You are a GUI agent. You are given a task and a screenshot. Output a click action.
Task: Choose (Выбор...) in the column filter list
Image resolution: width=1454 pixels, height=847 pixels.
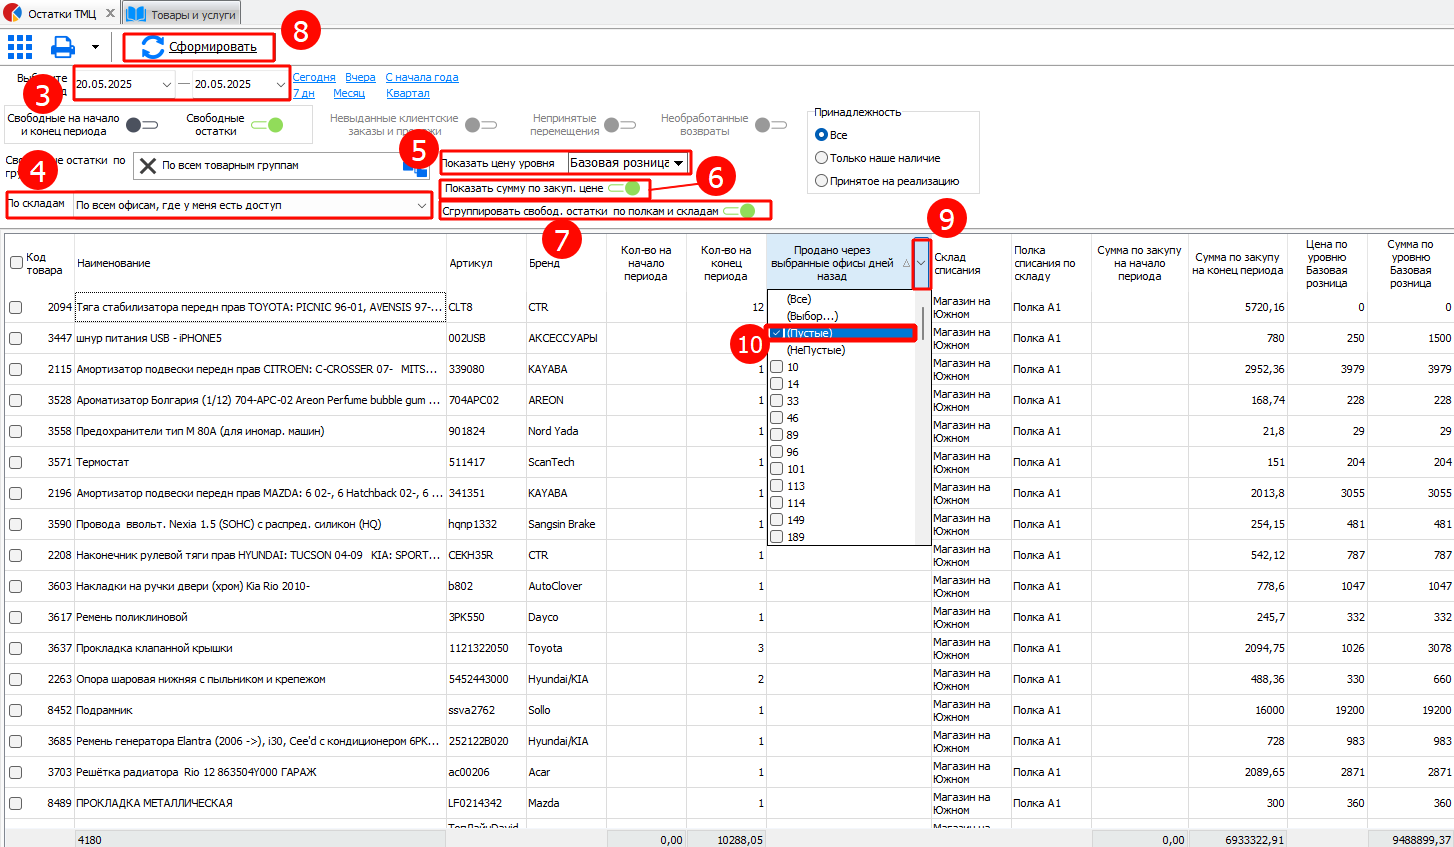[812, 316]
